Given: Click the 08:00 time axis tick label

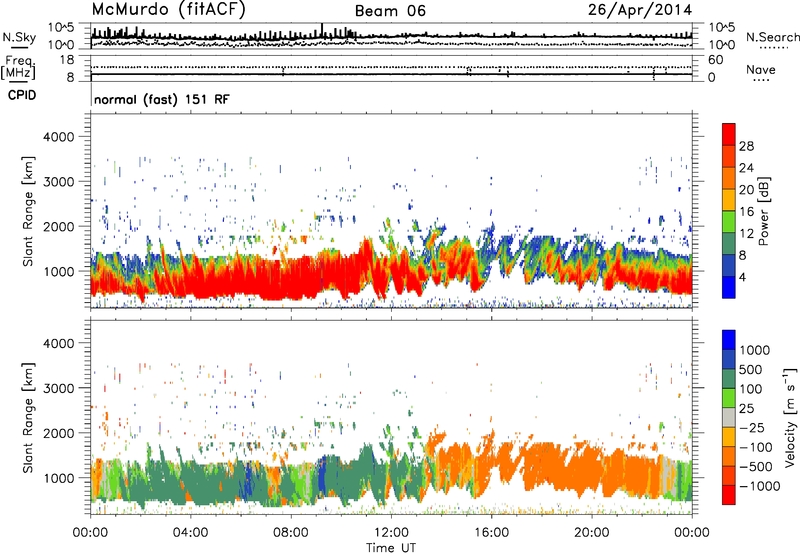Looking at the screenshot, I should (291, 533).
